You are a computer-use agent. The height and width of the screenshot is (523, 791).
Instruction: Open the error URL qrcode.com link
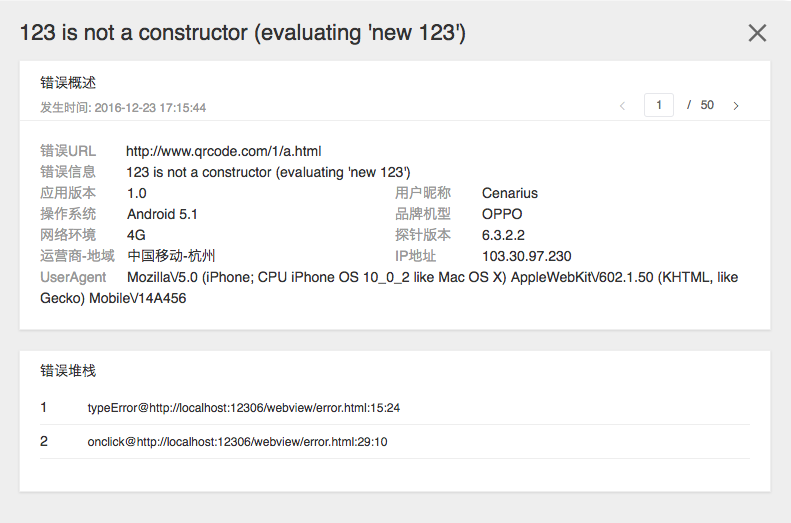pyautogui.click(x=223, y=151)
